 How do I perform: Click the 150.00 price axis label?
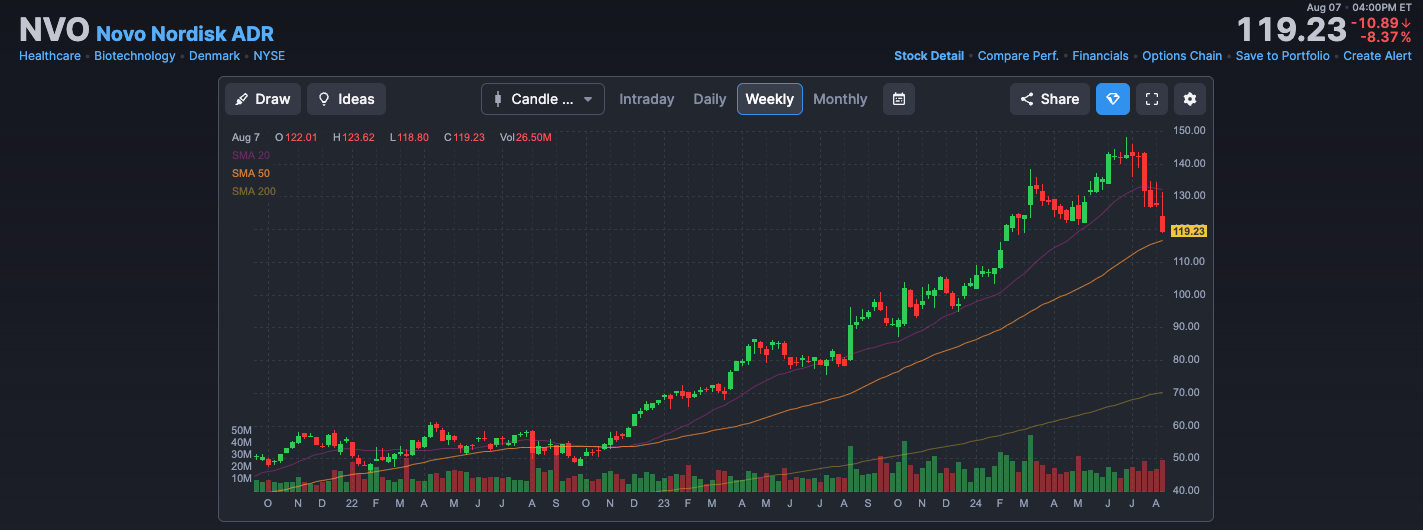coord(1189,130)
